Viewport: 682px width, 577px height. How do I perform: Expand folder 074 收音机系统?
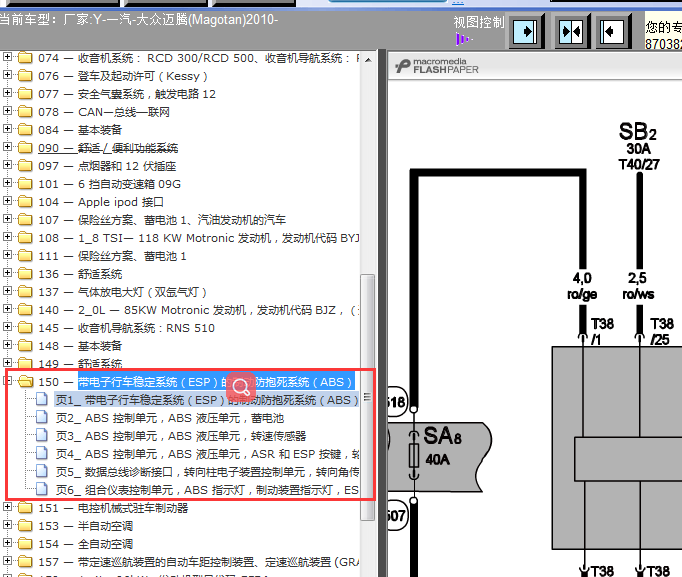[x=7, y=57]
